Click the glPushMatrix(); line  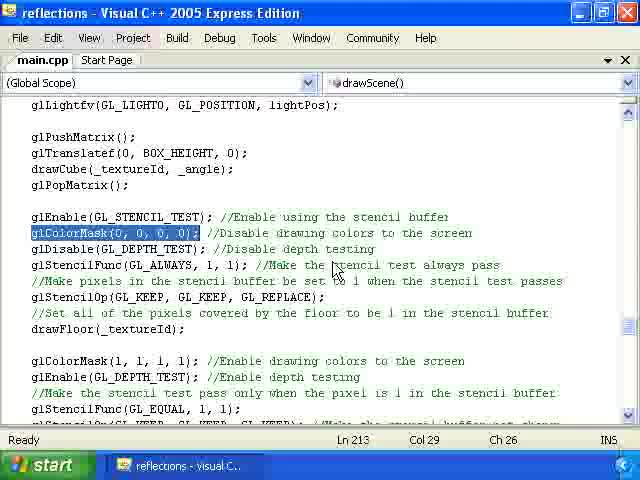click(x=83, y=137)
